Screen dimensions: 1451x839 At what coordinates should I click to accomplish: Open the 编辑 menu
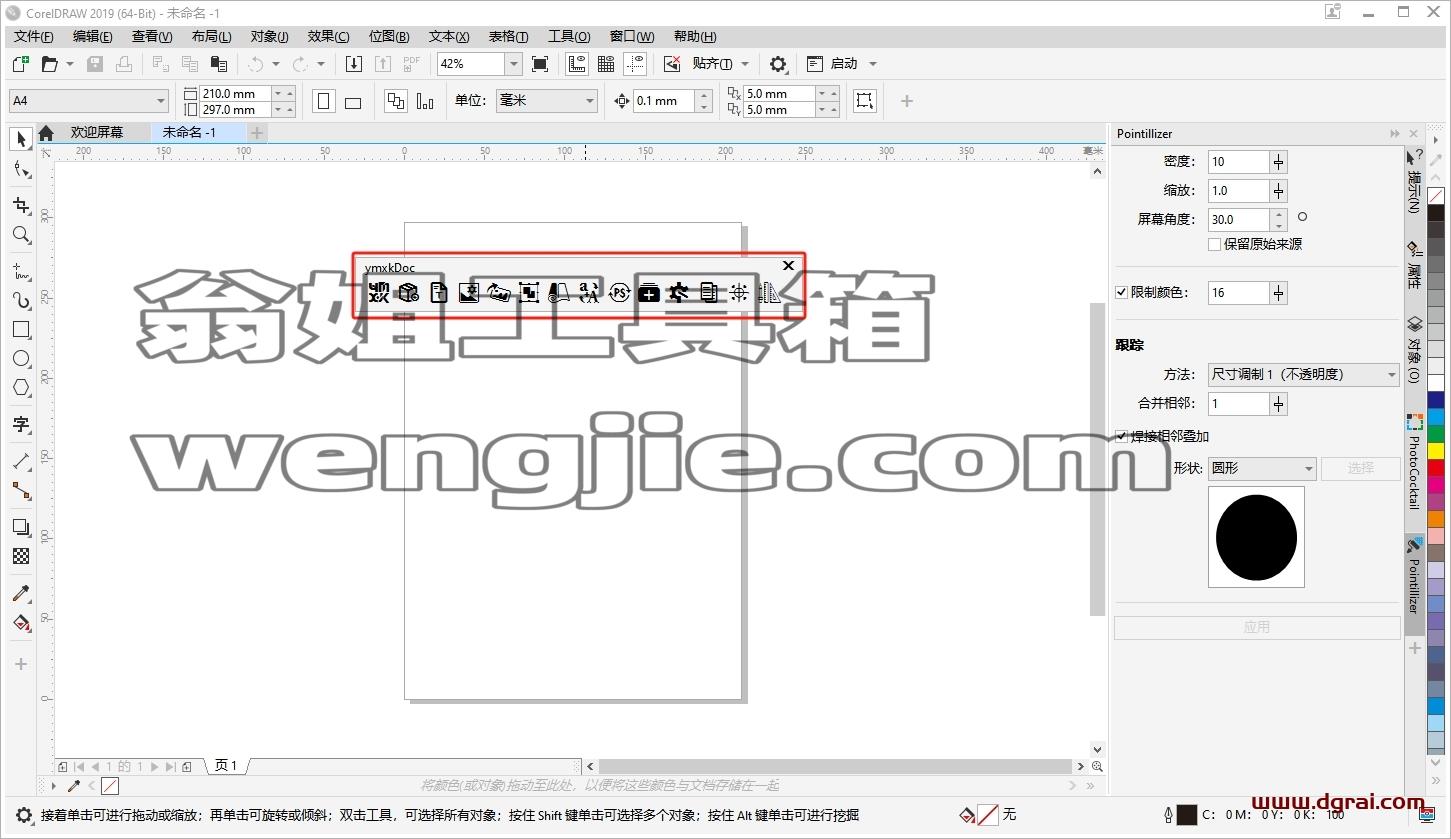point(93,36)
